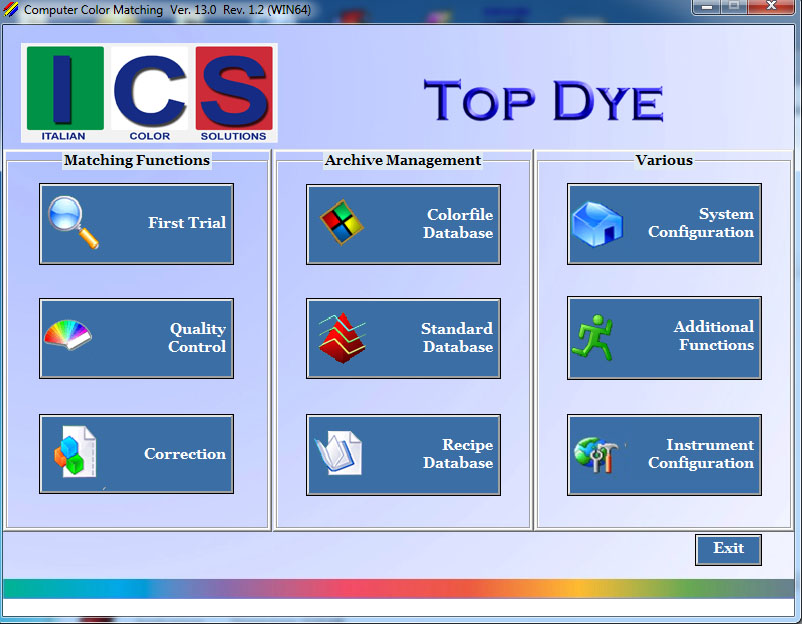Click the four-color tile Colorfile Database icon
Screen dimensions: 802x624
coord(342,222)
